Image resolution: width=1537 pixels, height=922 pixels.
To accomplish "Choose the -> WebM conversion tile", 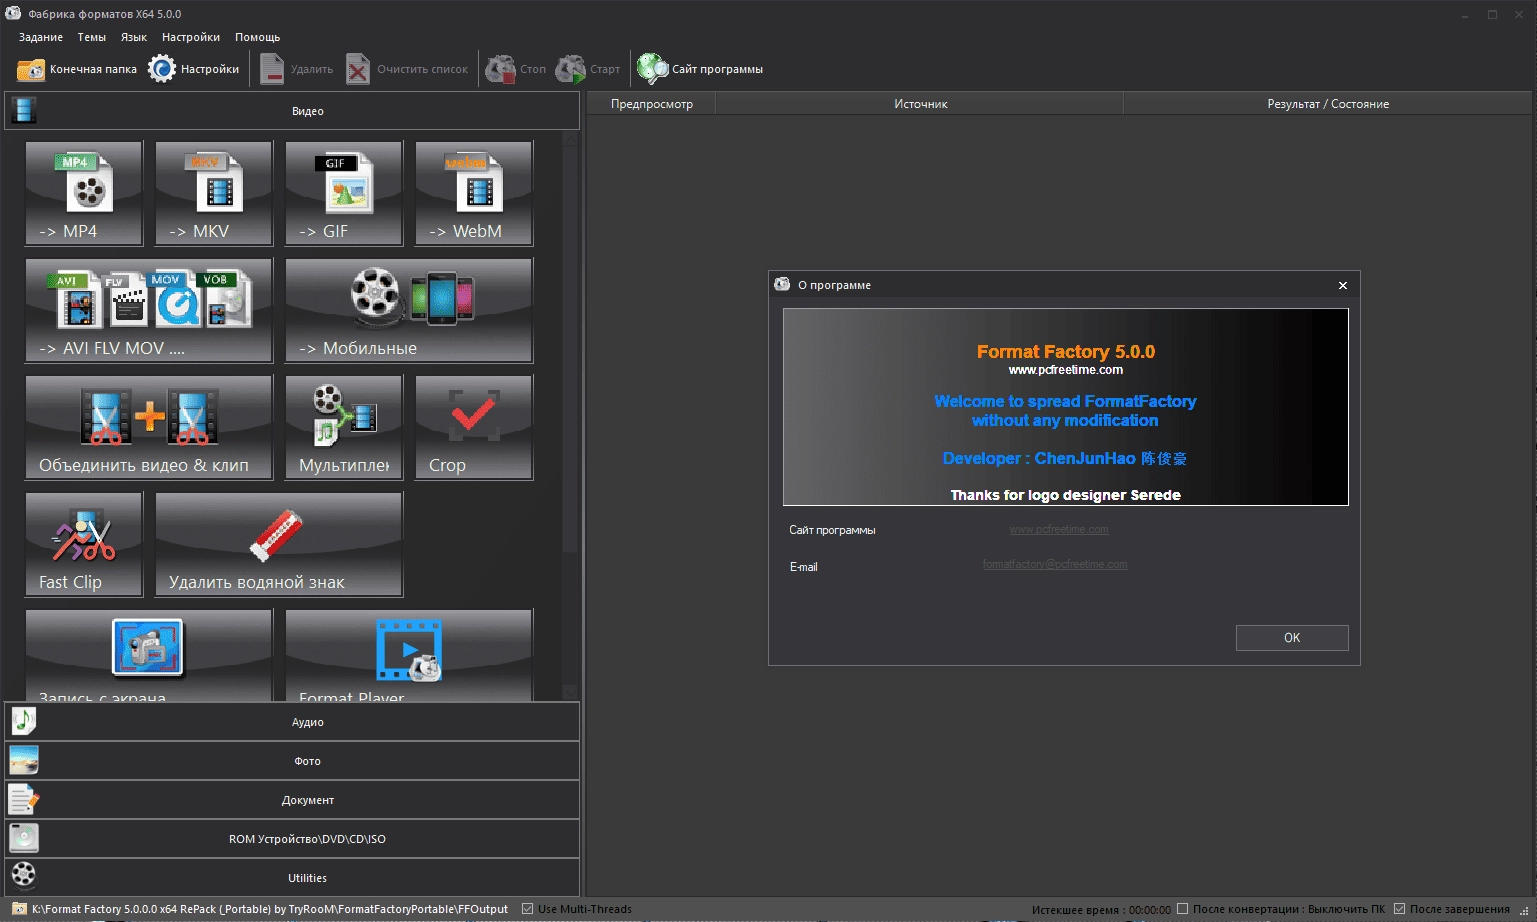I will (x=474, y=193).
